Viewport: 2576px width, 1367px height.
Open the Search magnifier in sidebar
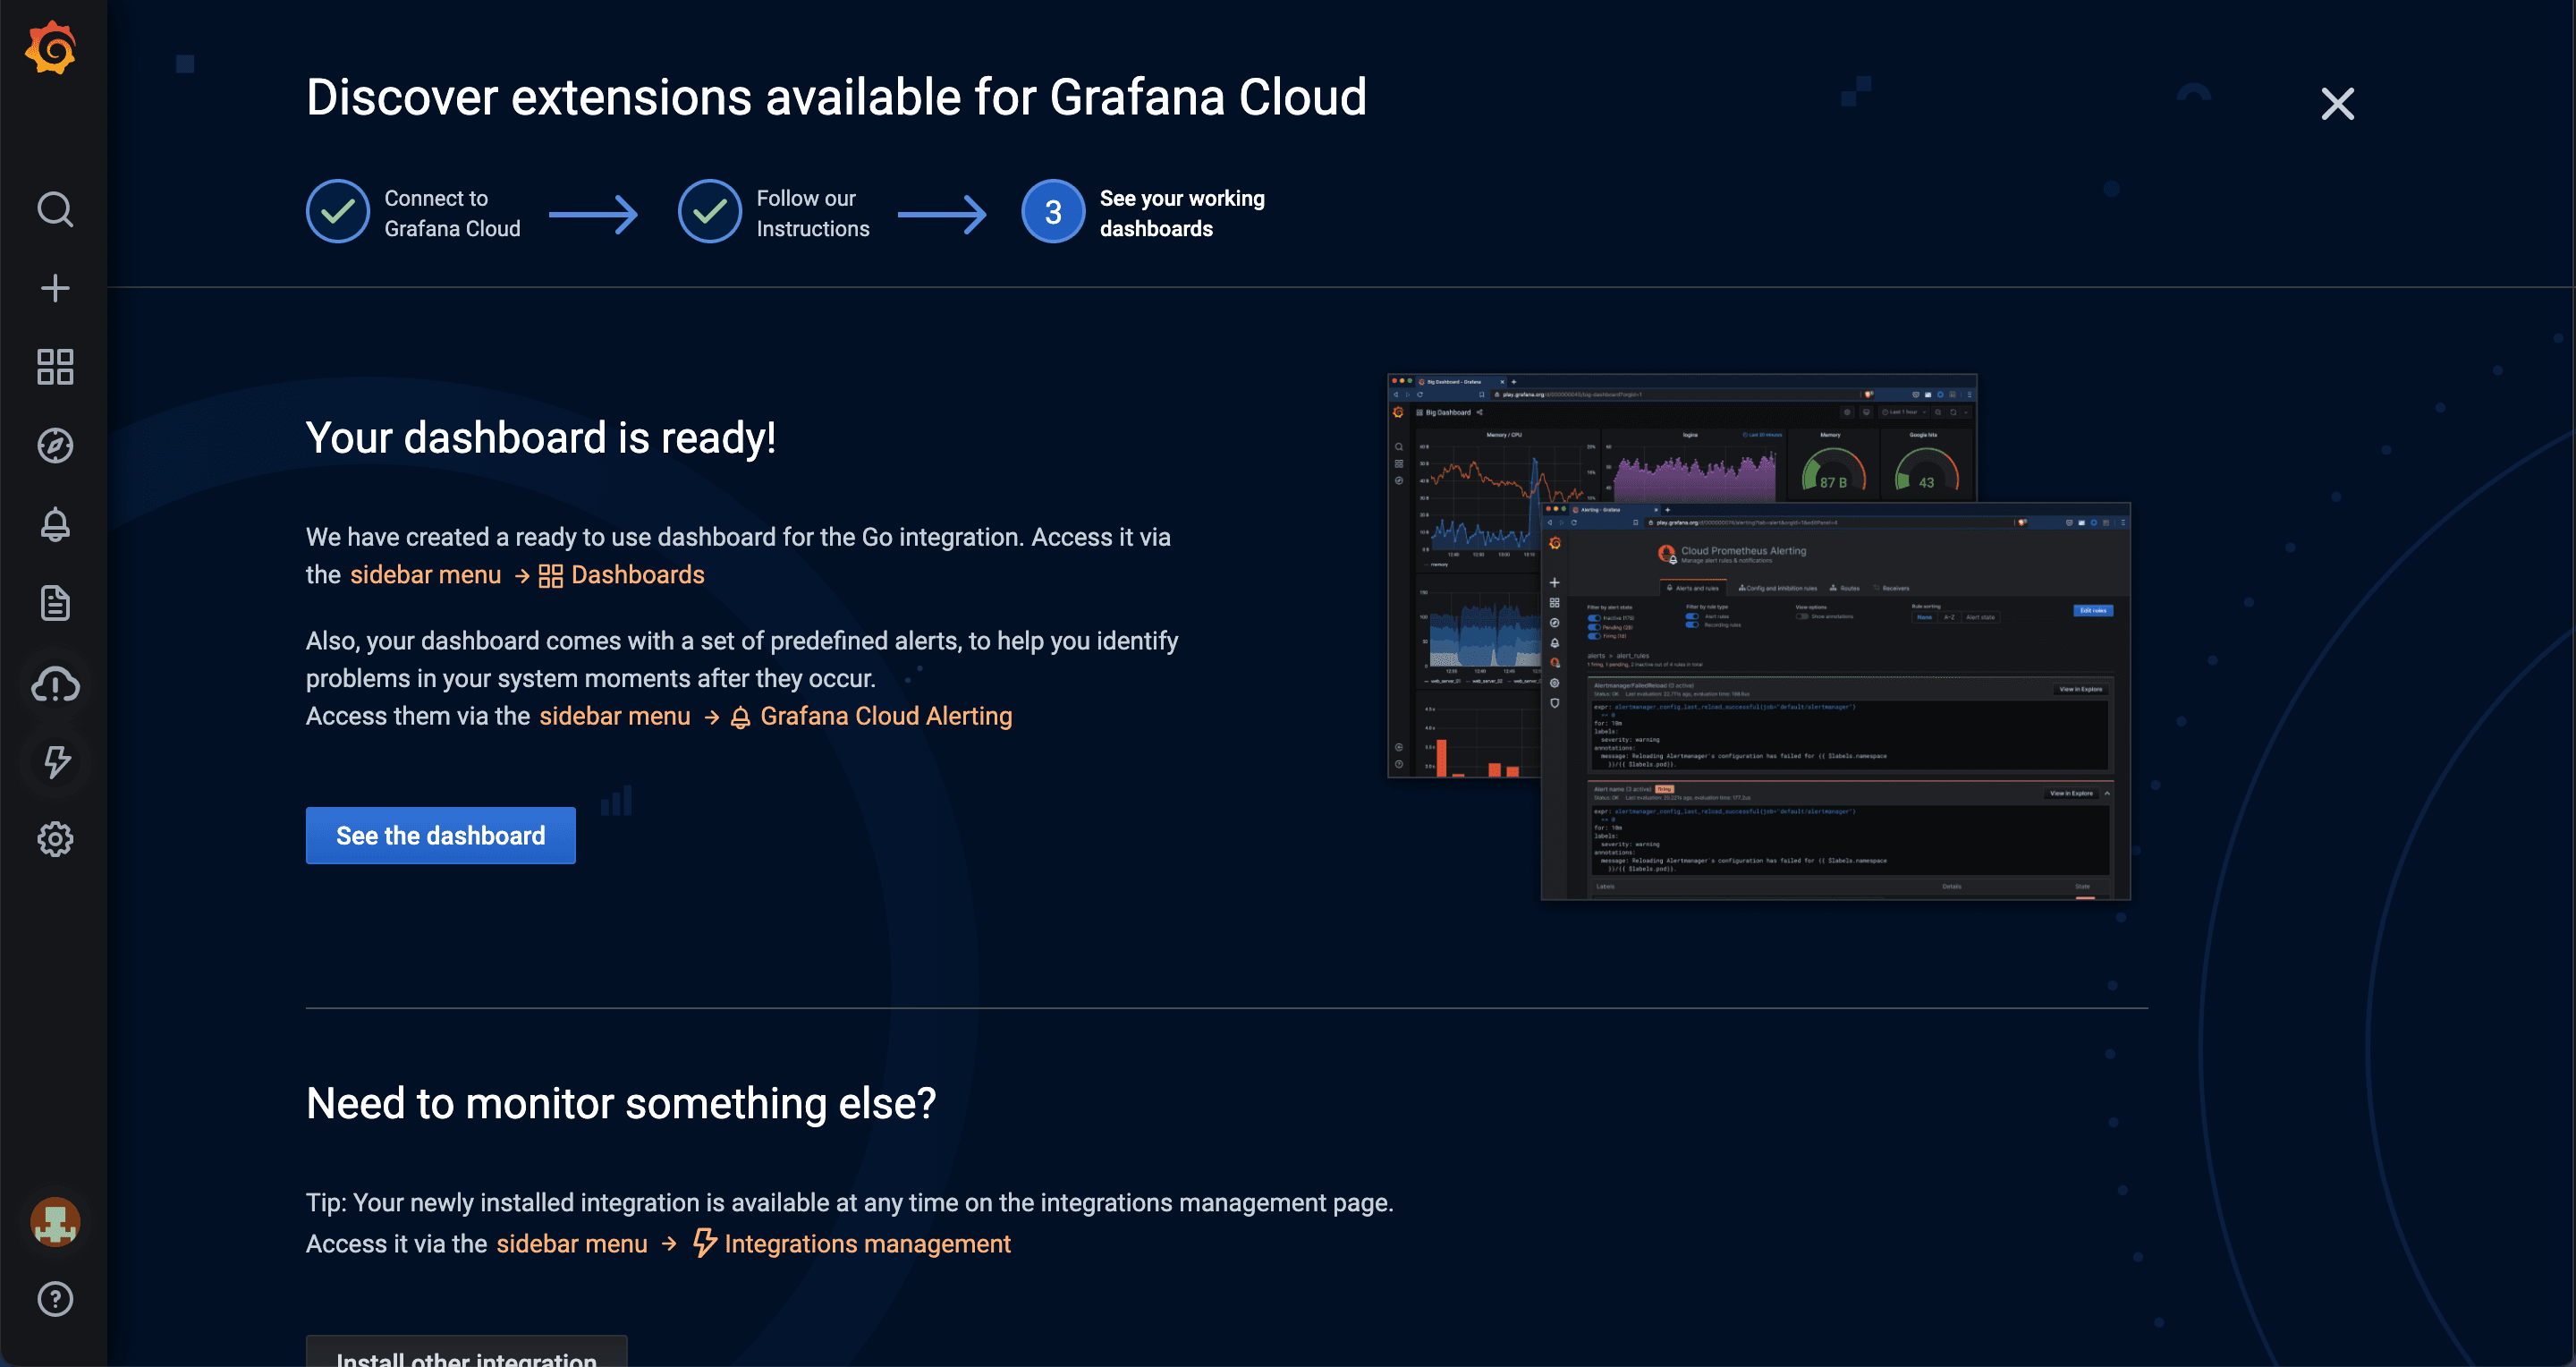(55, 210)
